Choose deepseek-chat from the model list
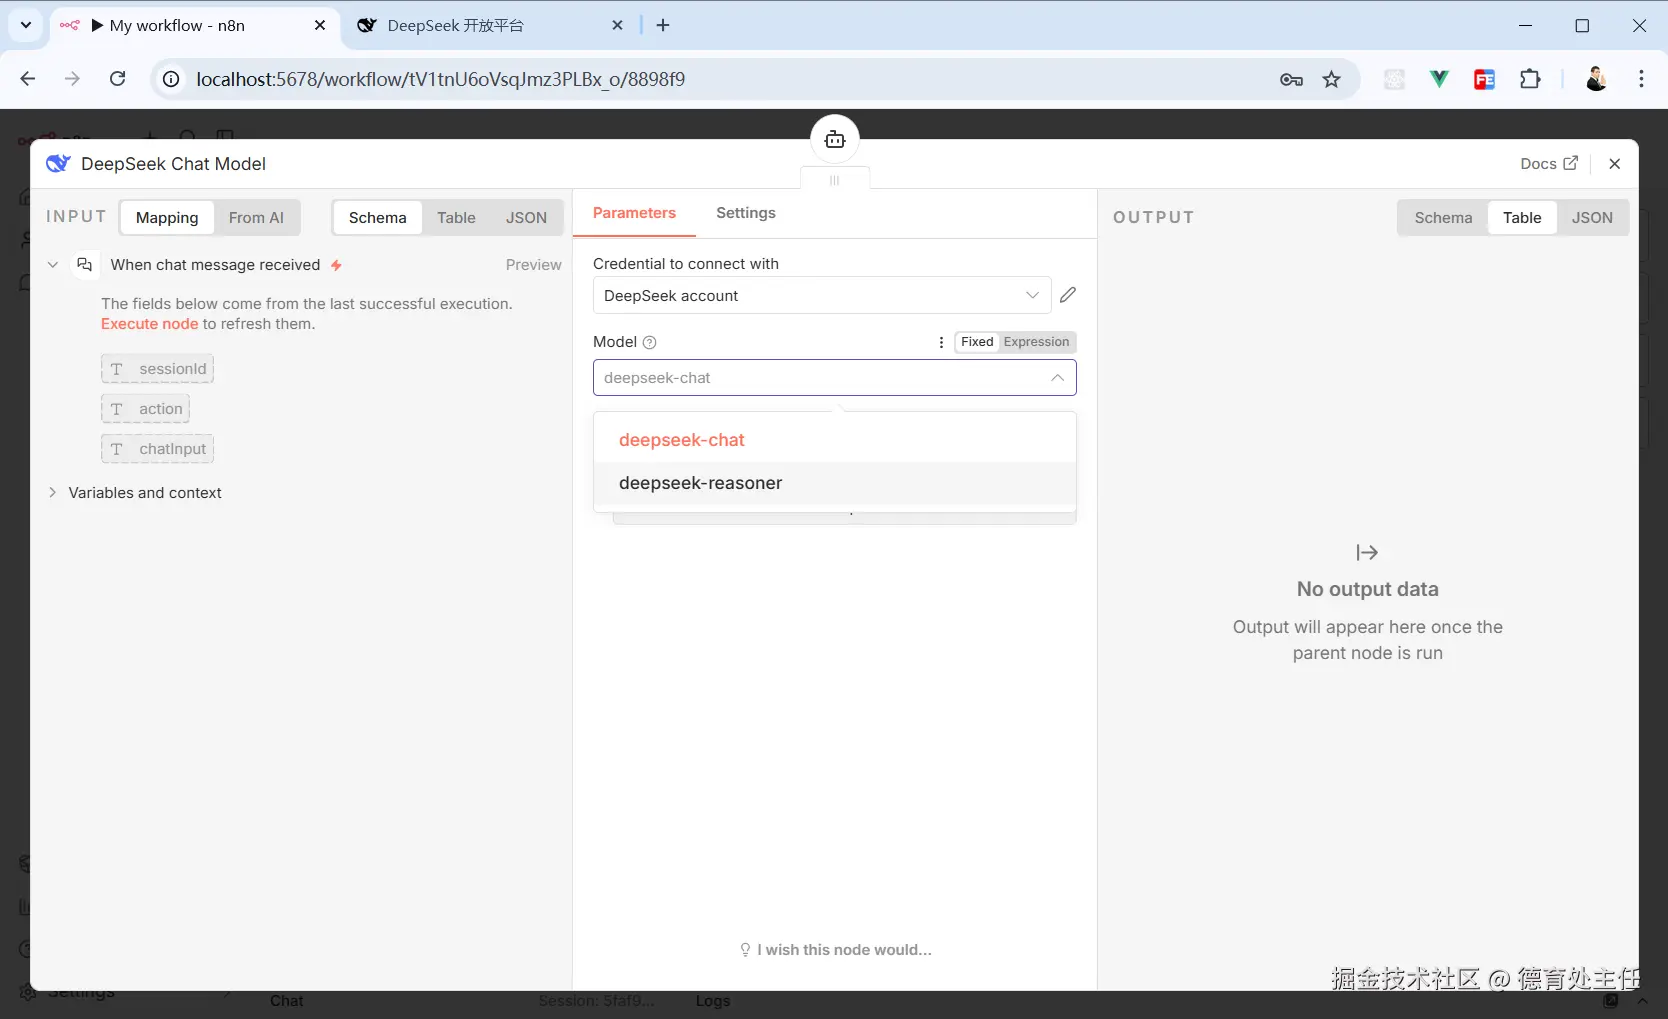This screenshot has height=1019, width=1668. point(835,440)
